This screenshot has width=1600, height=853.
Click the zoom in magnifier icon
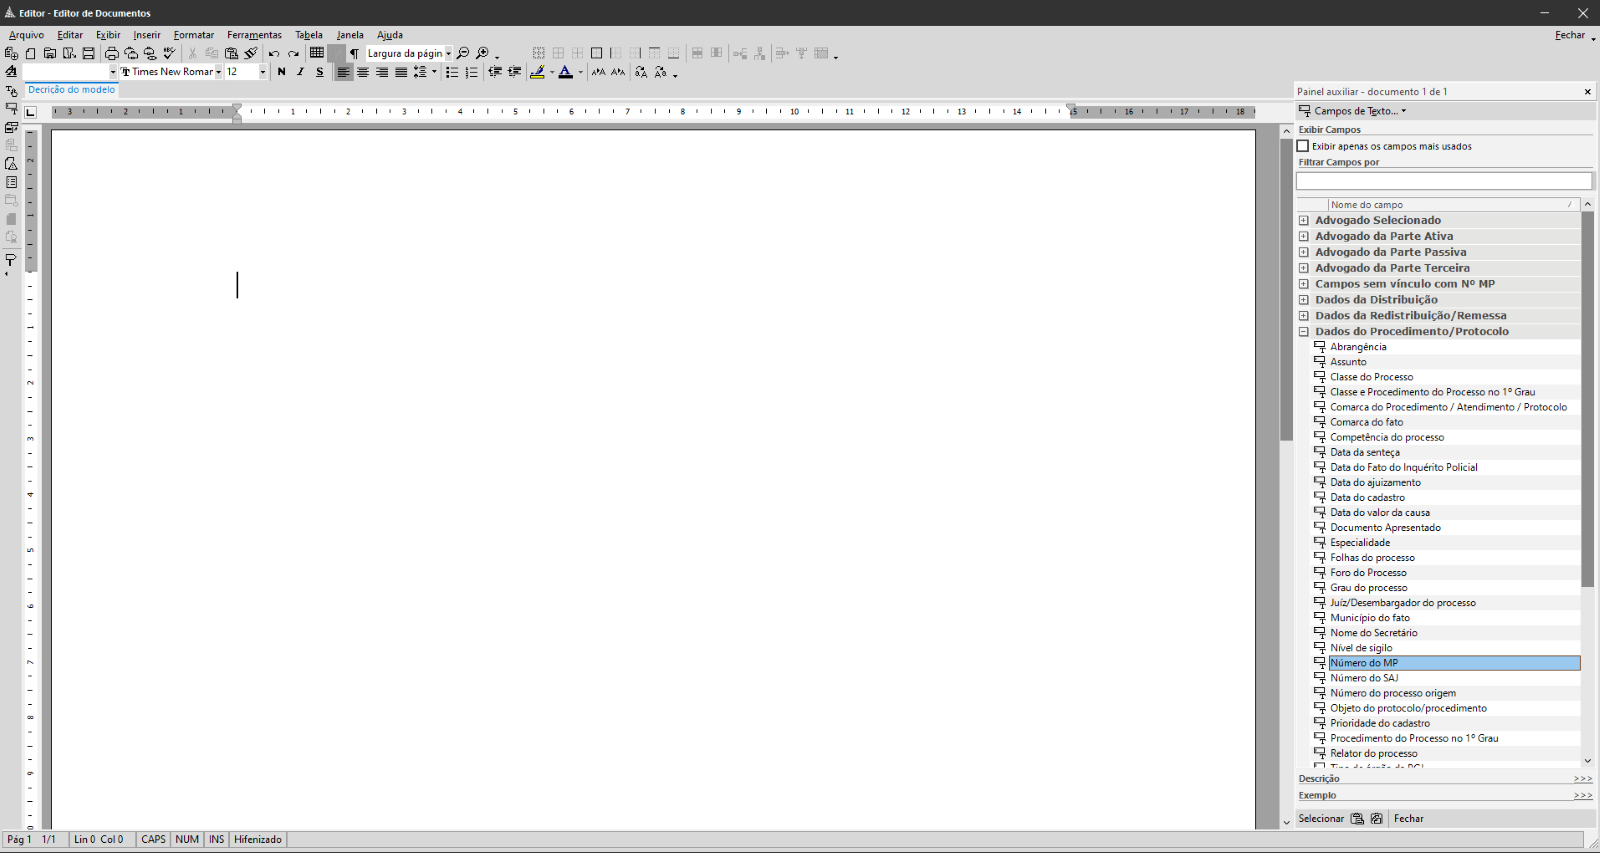[x=482, y=53]
